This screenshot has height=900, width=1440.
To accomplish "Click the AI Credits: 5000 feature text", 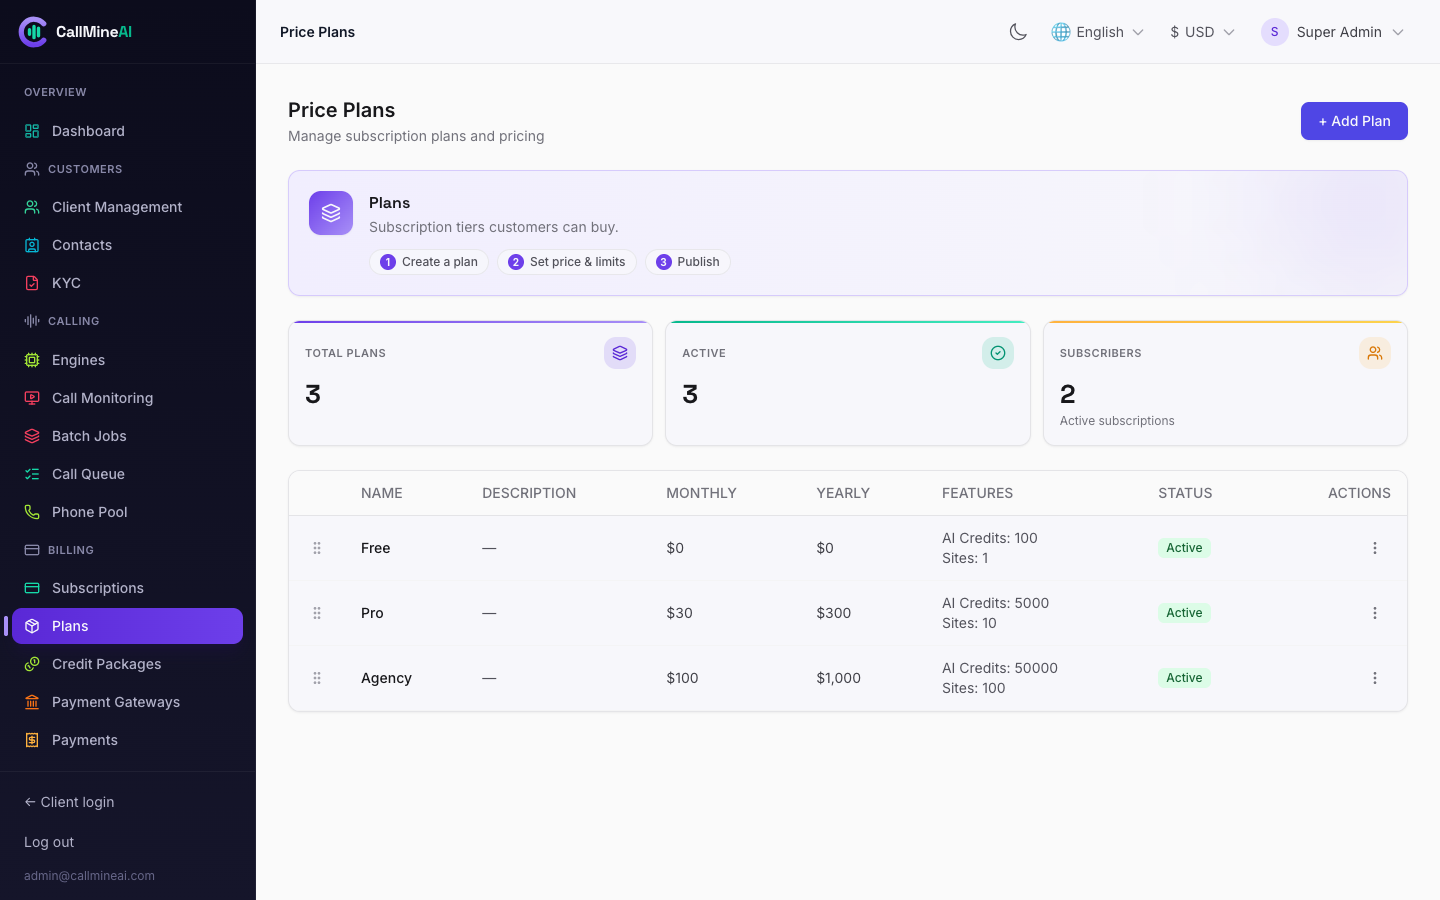I will click(995, 603).
